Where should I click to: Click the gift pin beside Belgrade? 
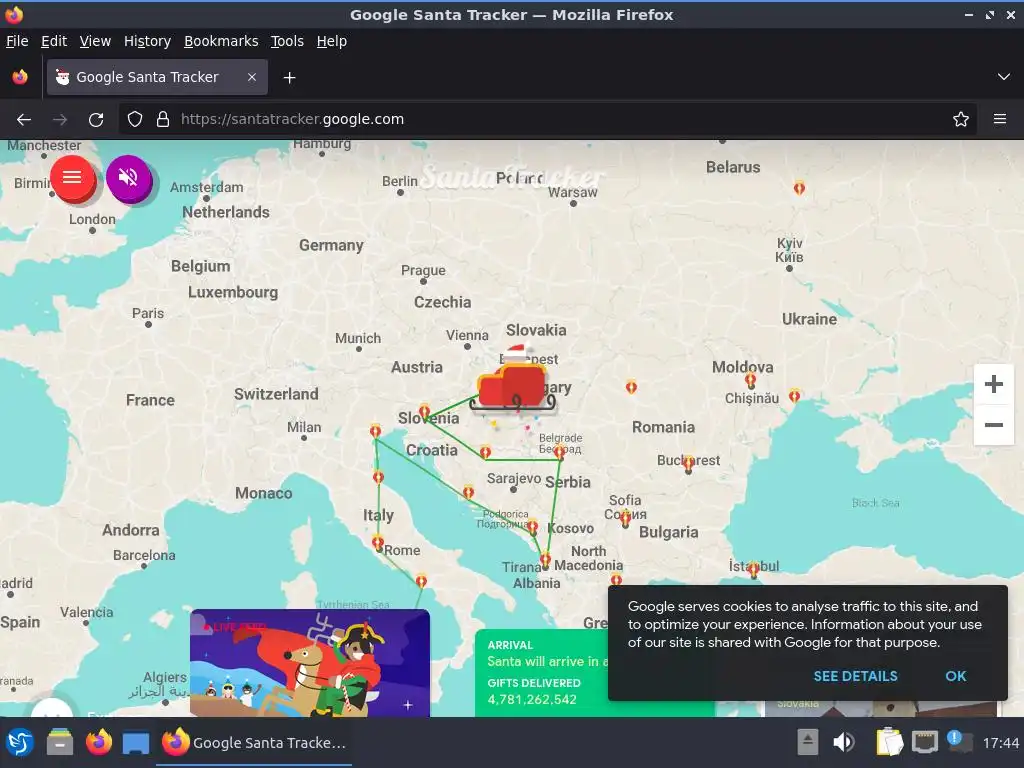(560, 452)
